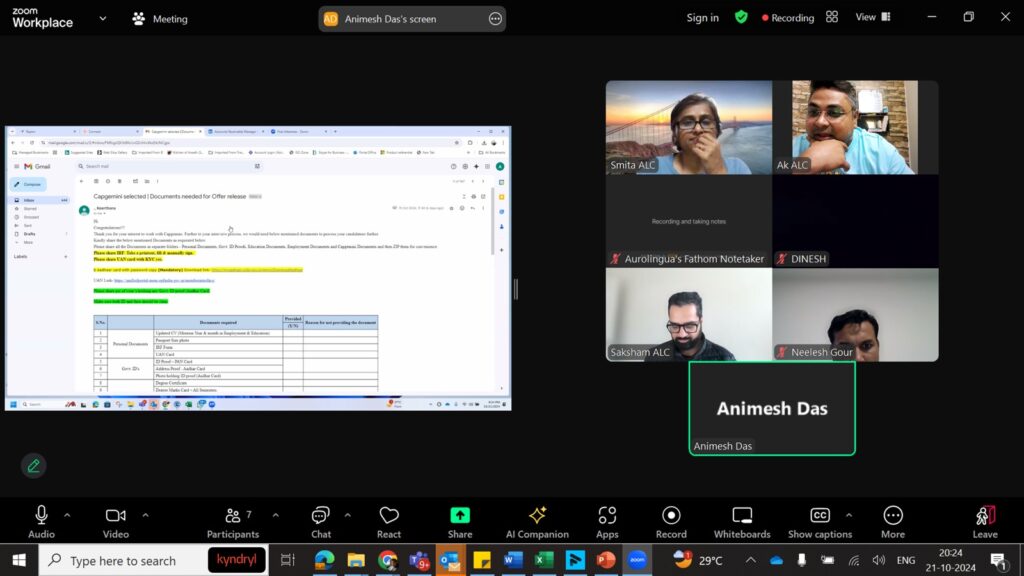Select Smita ALC video thumbnail
The image size is (1024, 576).
click(688, 127)
